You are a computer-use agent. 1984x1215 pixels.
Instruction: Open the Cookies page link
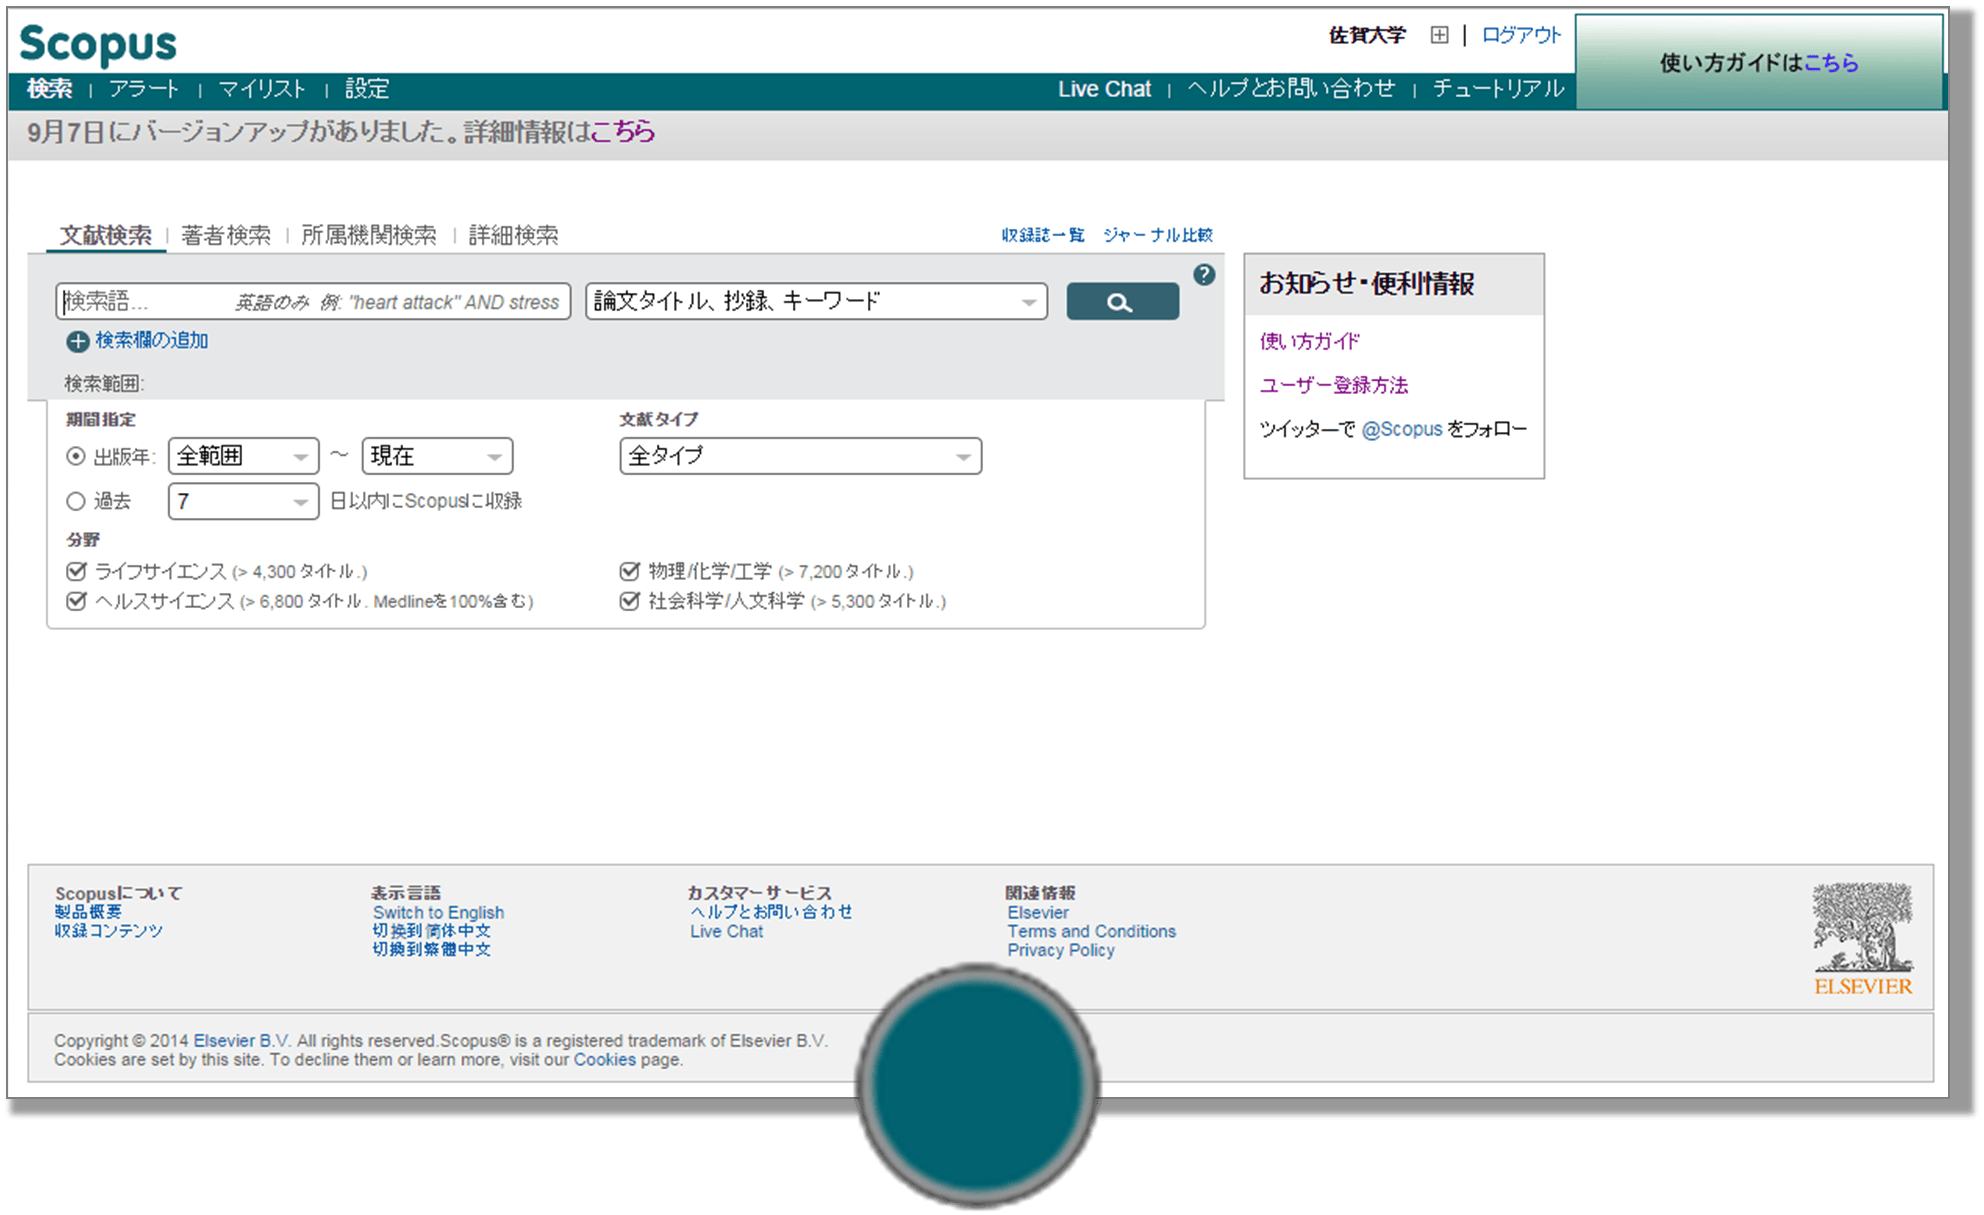(x=604, y=1060)
